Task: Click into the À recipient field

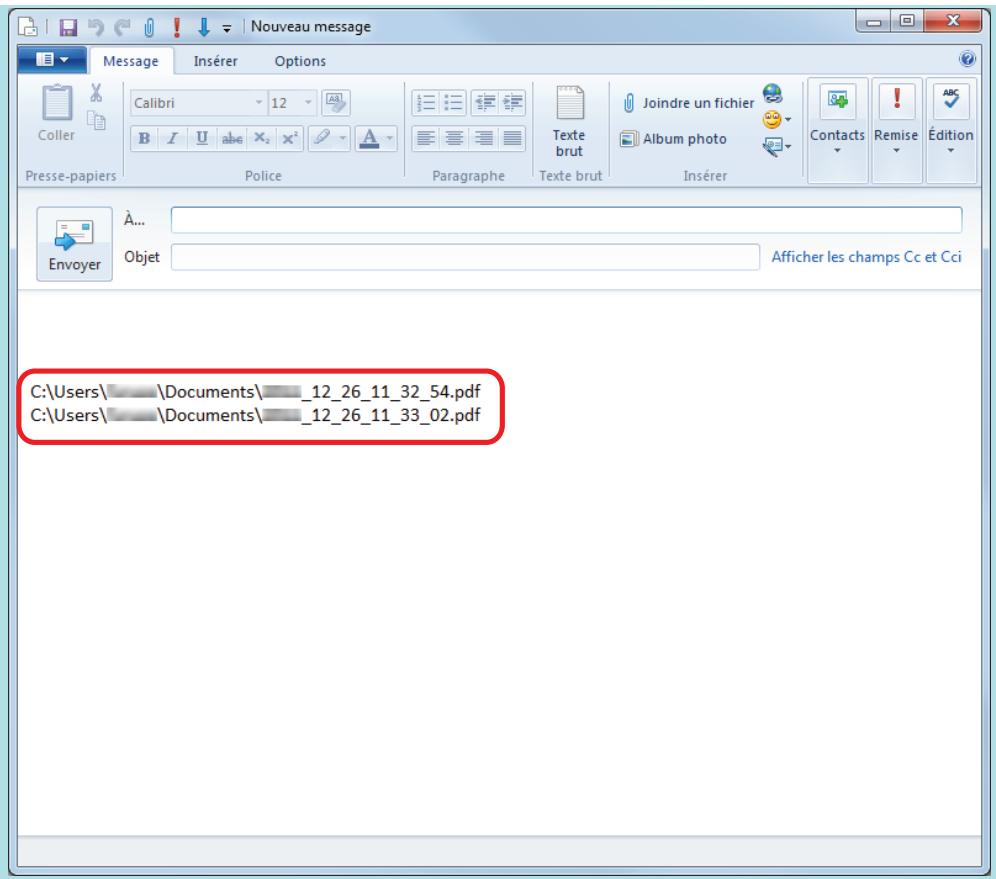Action: point(567,220)
